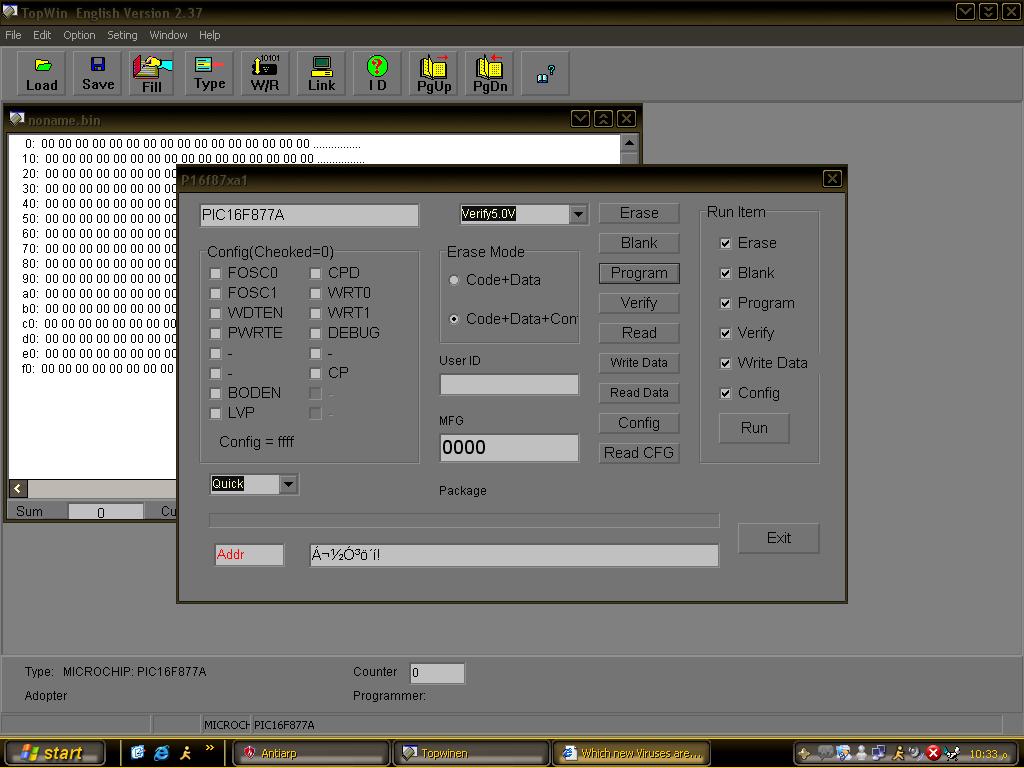Toggle the FOSC1 config checkbox
The height and width of the screenshot is (768, 1024).
pyautogui.click(x=215, y=293)
